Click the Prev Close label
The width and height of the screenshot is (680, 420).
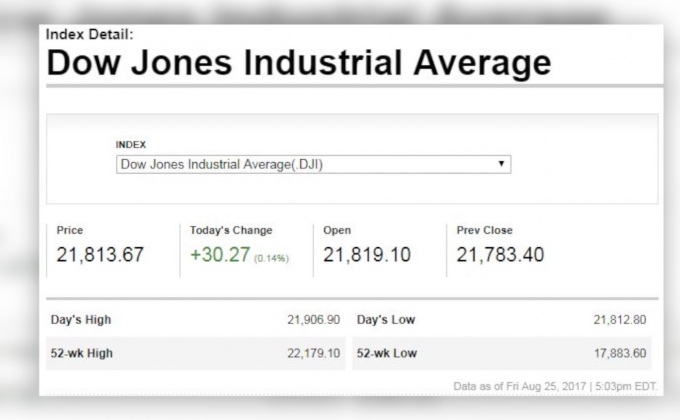point(484,230)
